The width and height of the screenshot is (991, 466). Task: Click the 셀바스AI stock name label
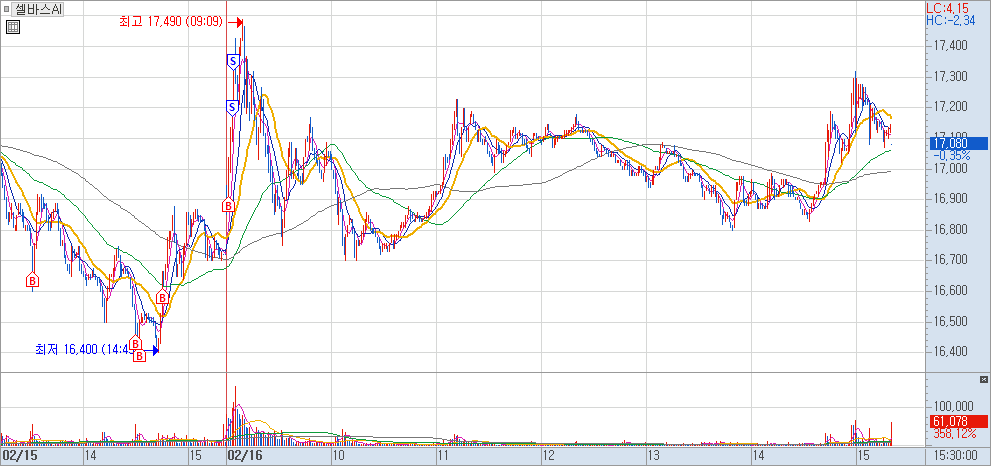click(x=37, y=9)
